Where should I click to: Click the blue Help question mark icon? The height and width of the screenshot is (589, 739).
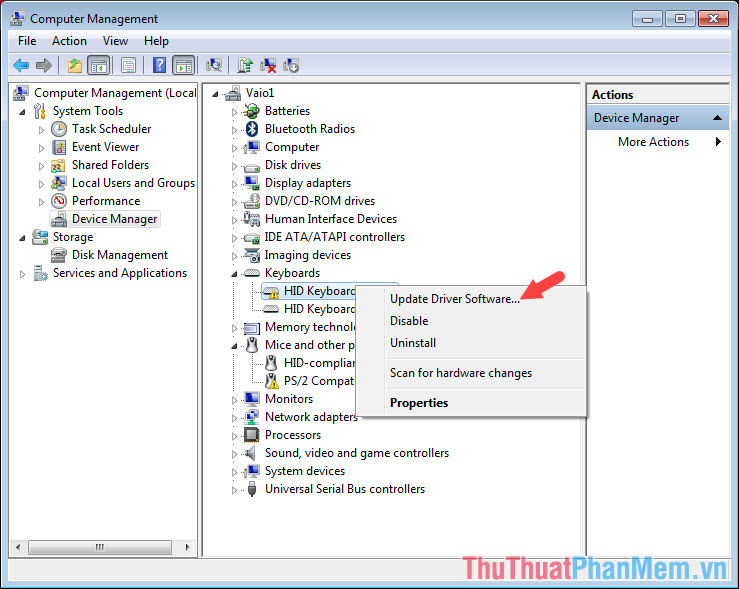[159, 65]
